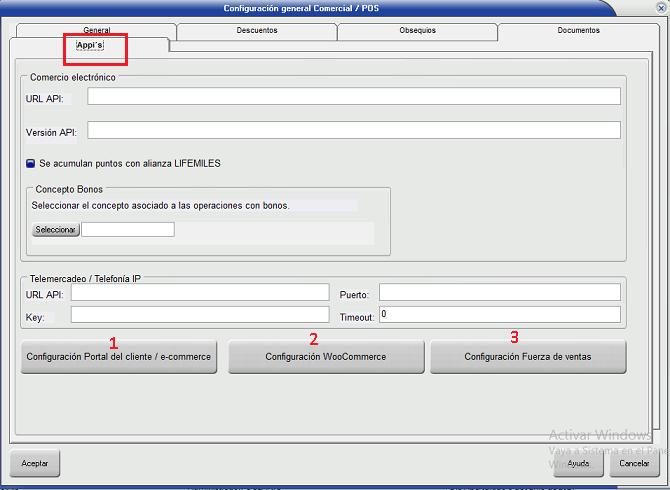
Task: Focus the Comercio electrónico URL API field
Action: (x=353, y=97)
